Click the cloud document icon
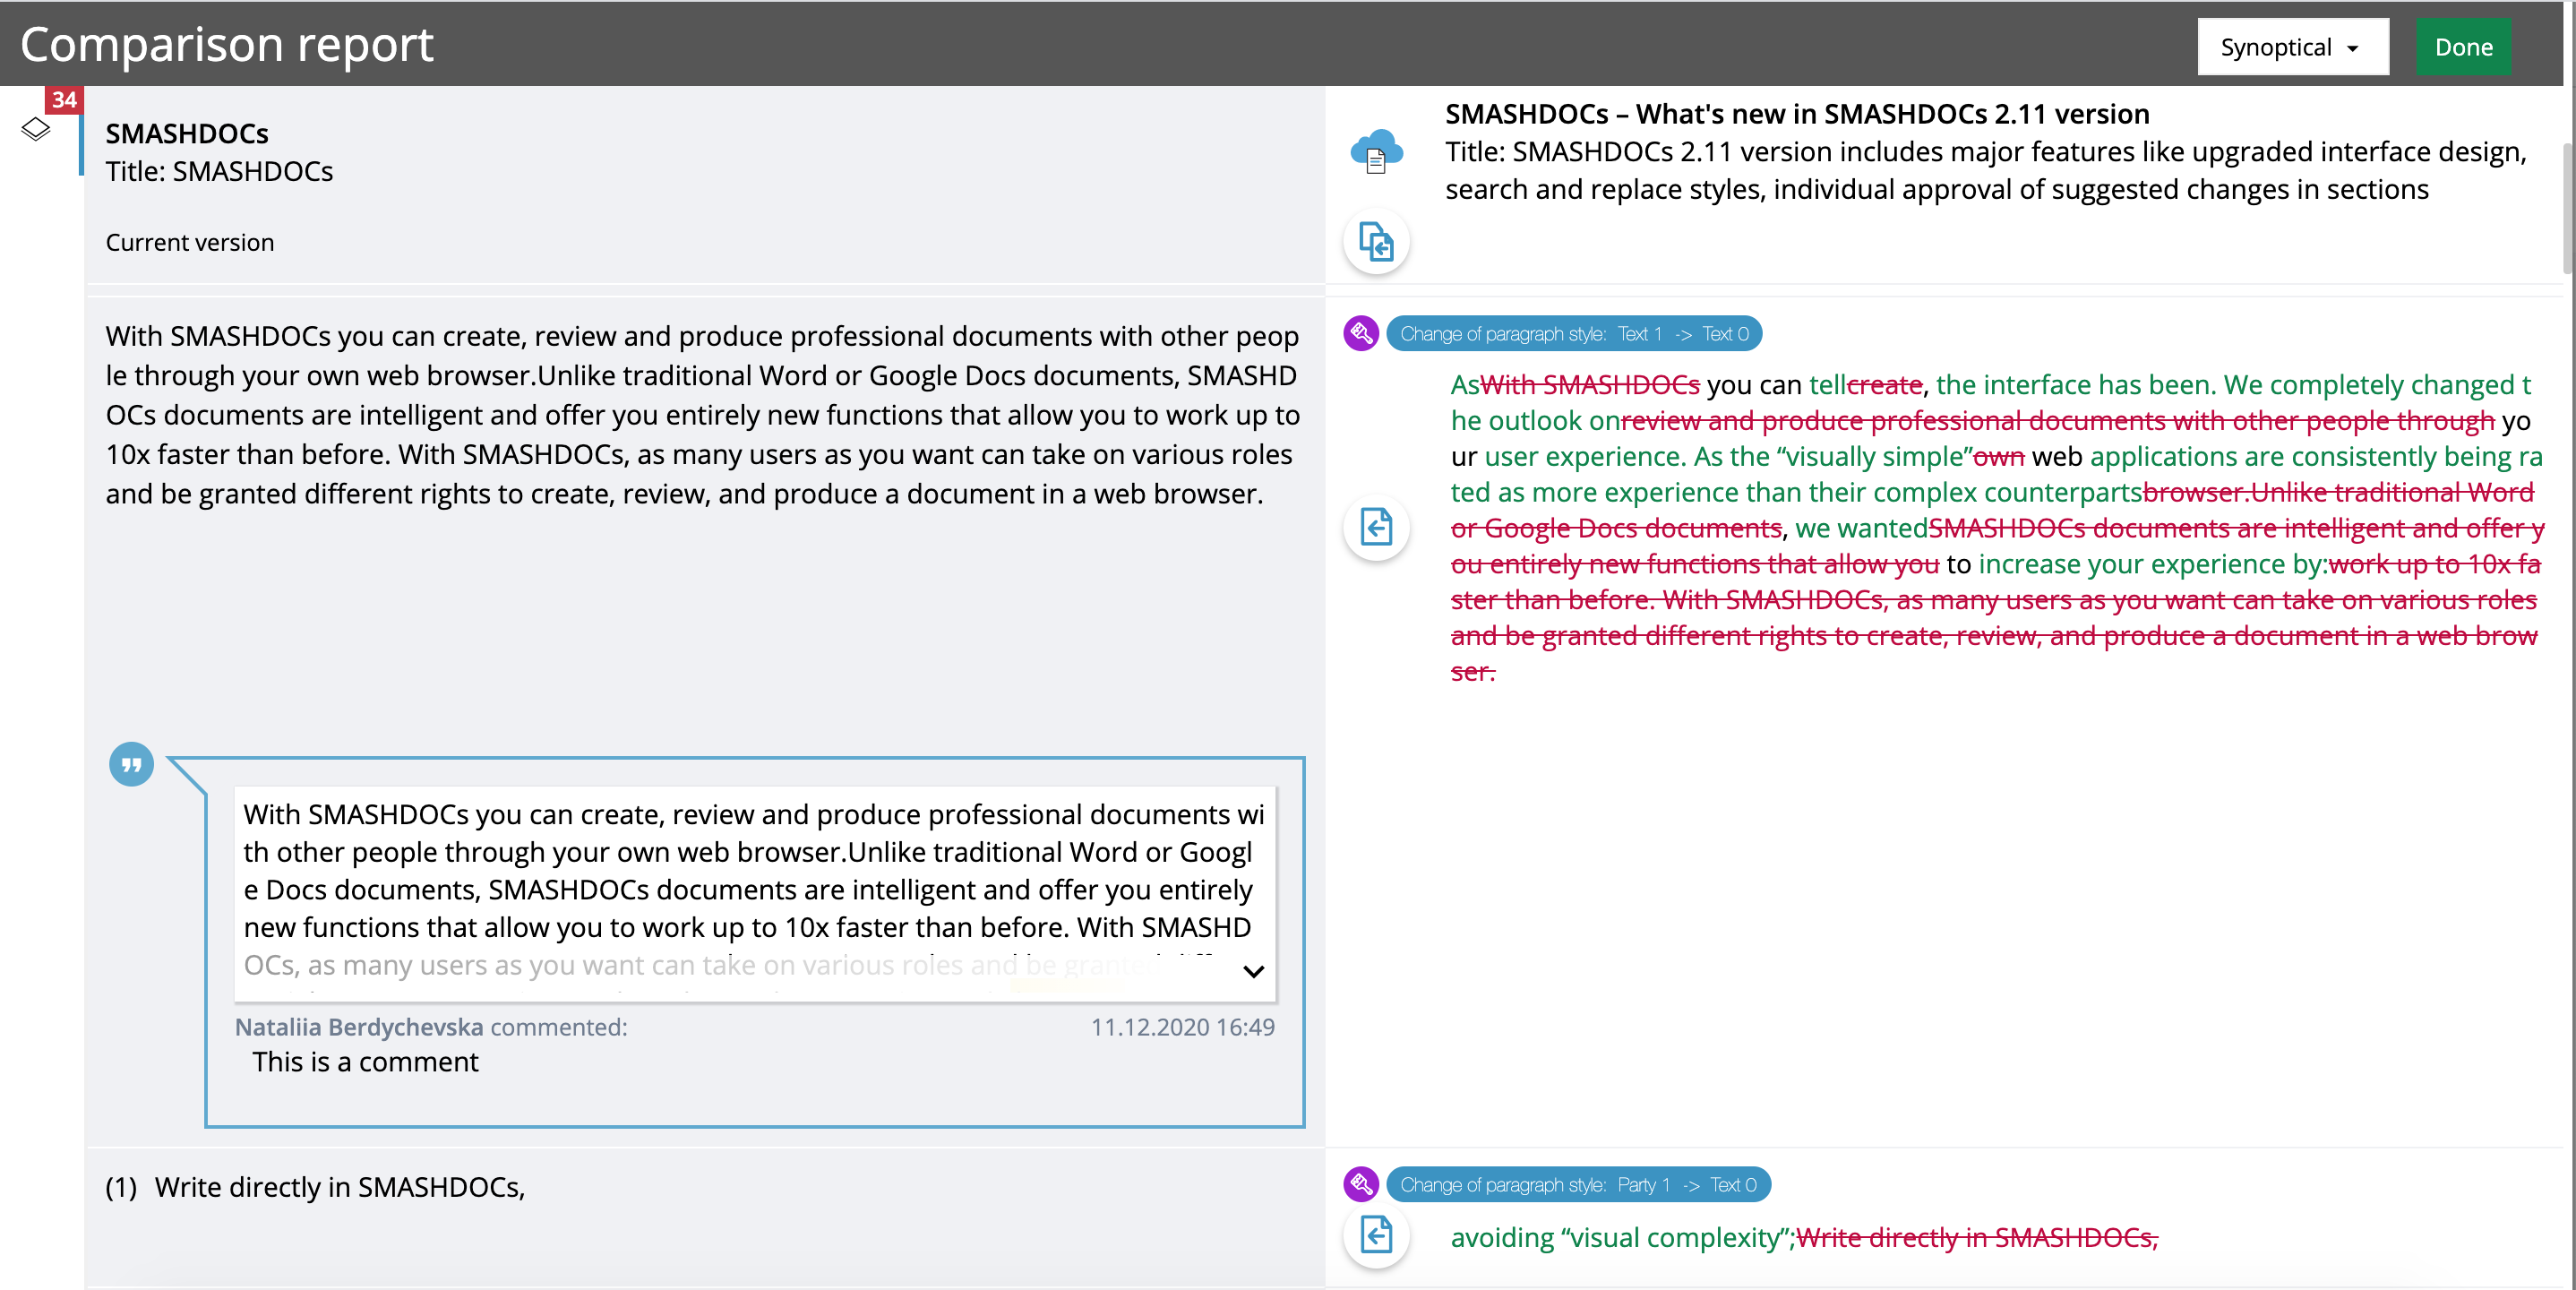2576x1290 pixels. coord(1377,152)
